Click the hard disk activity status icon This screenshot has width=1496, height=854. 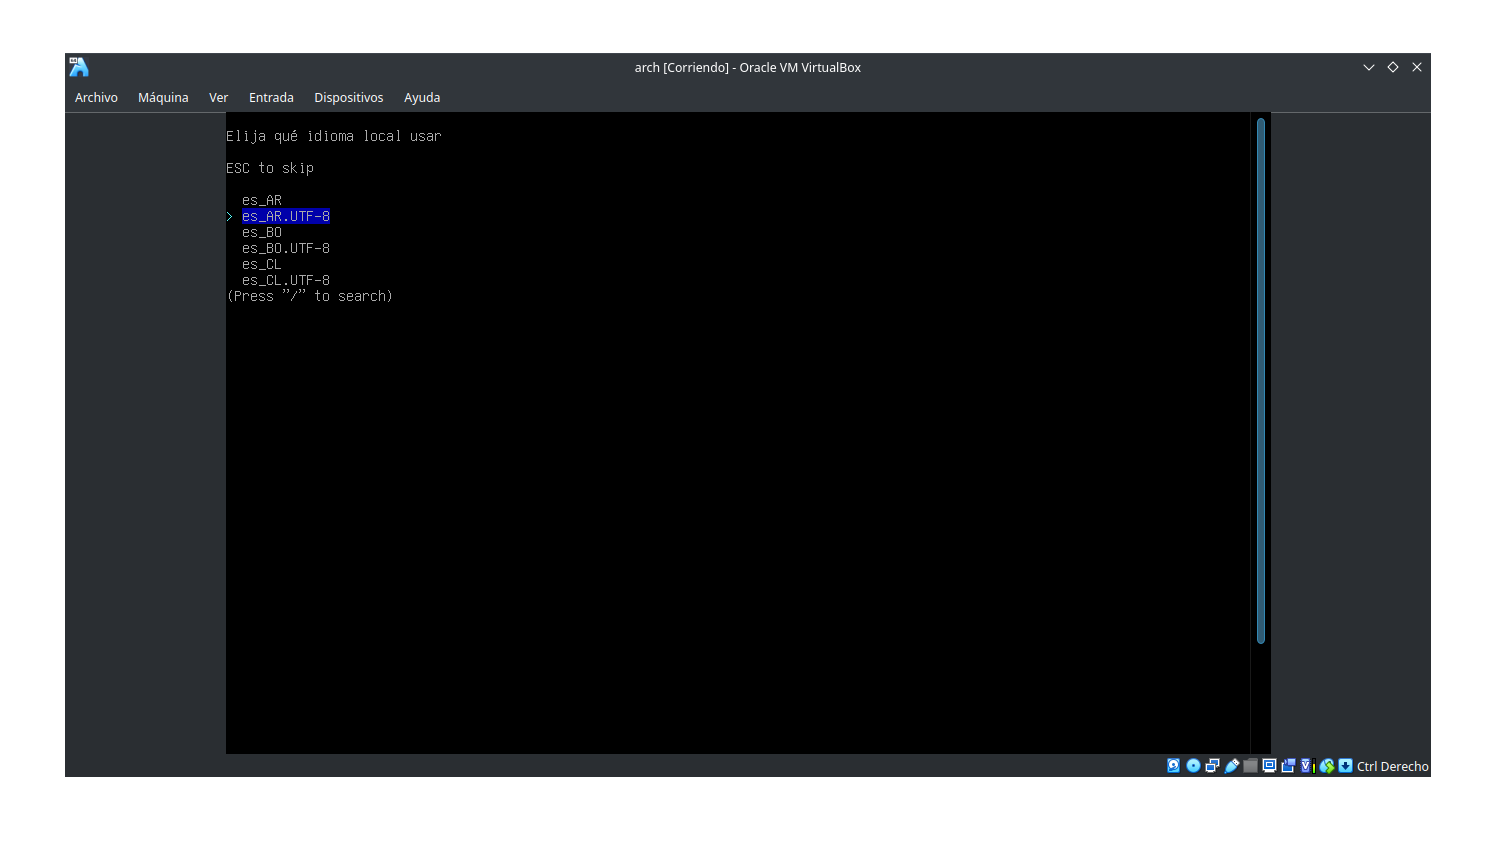[x=1173, y=765]
